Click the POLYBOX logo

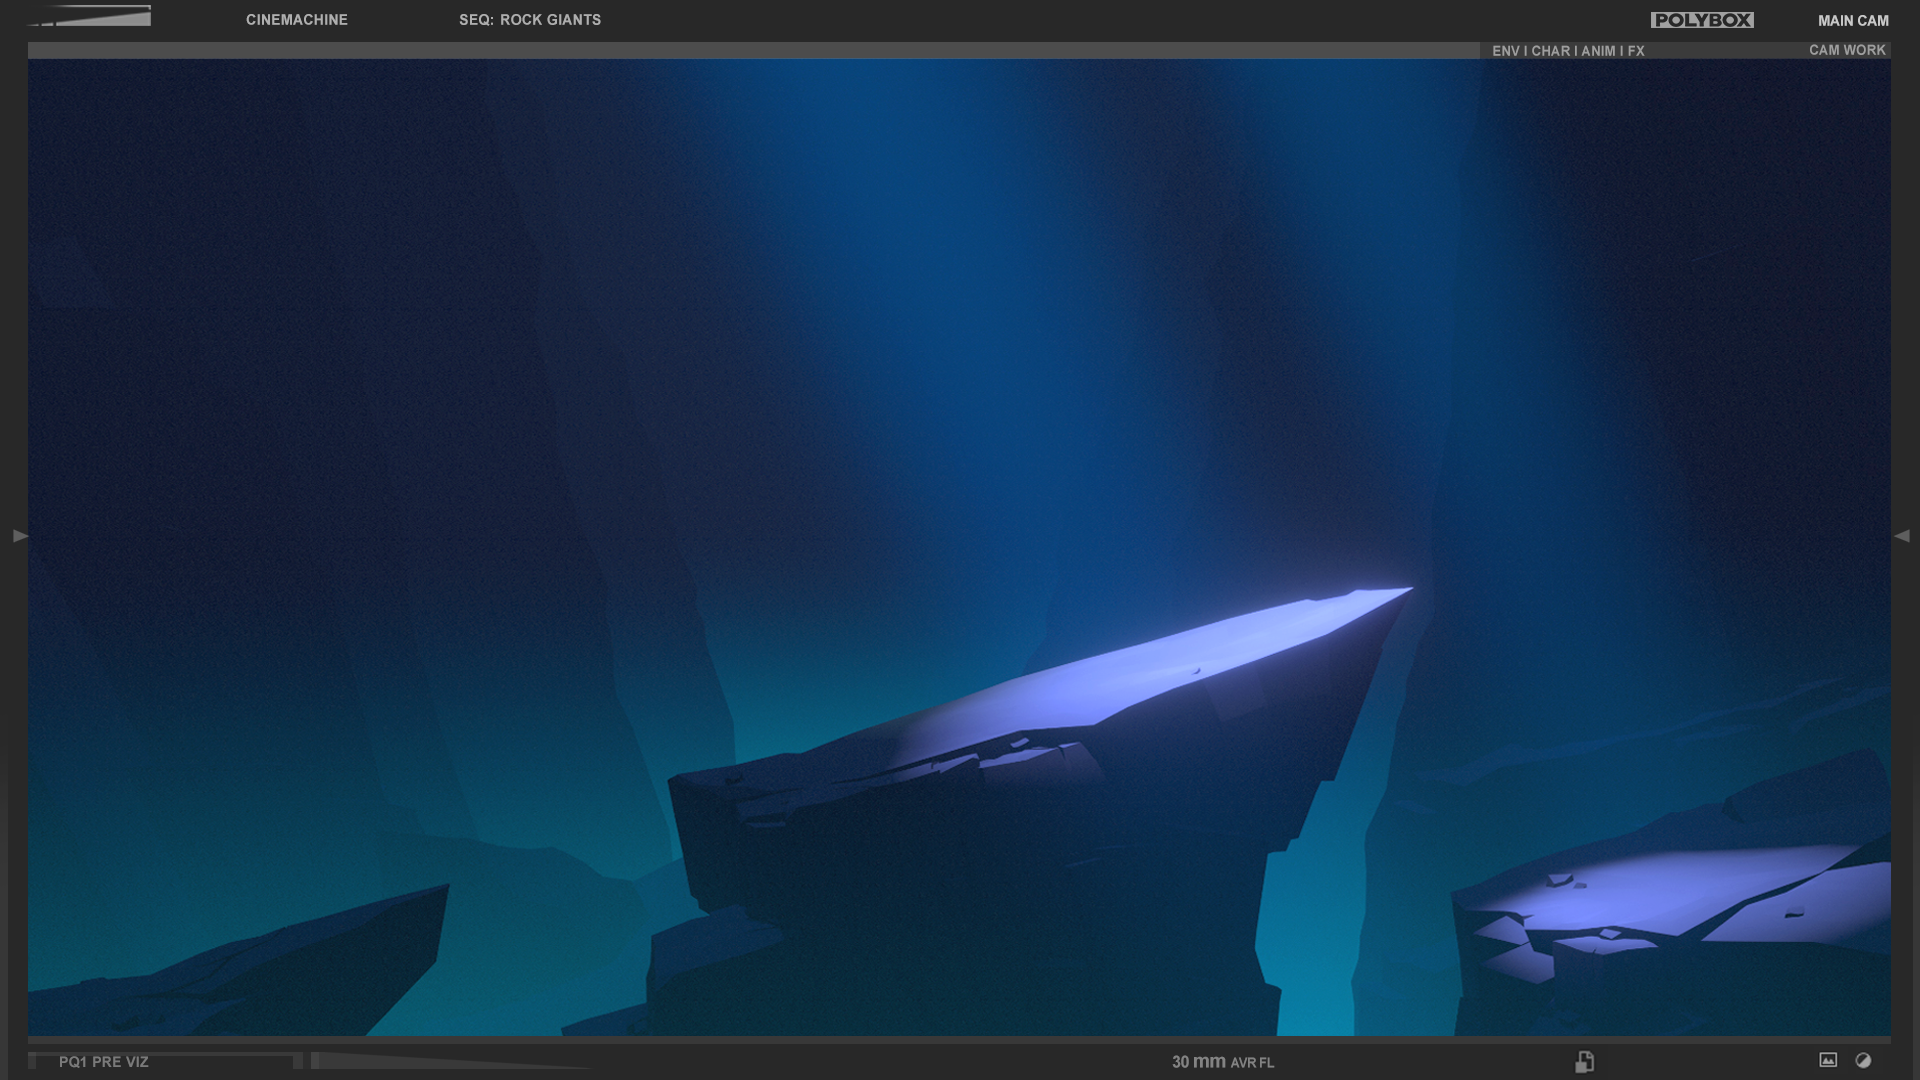[1701, 20]
